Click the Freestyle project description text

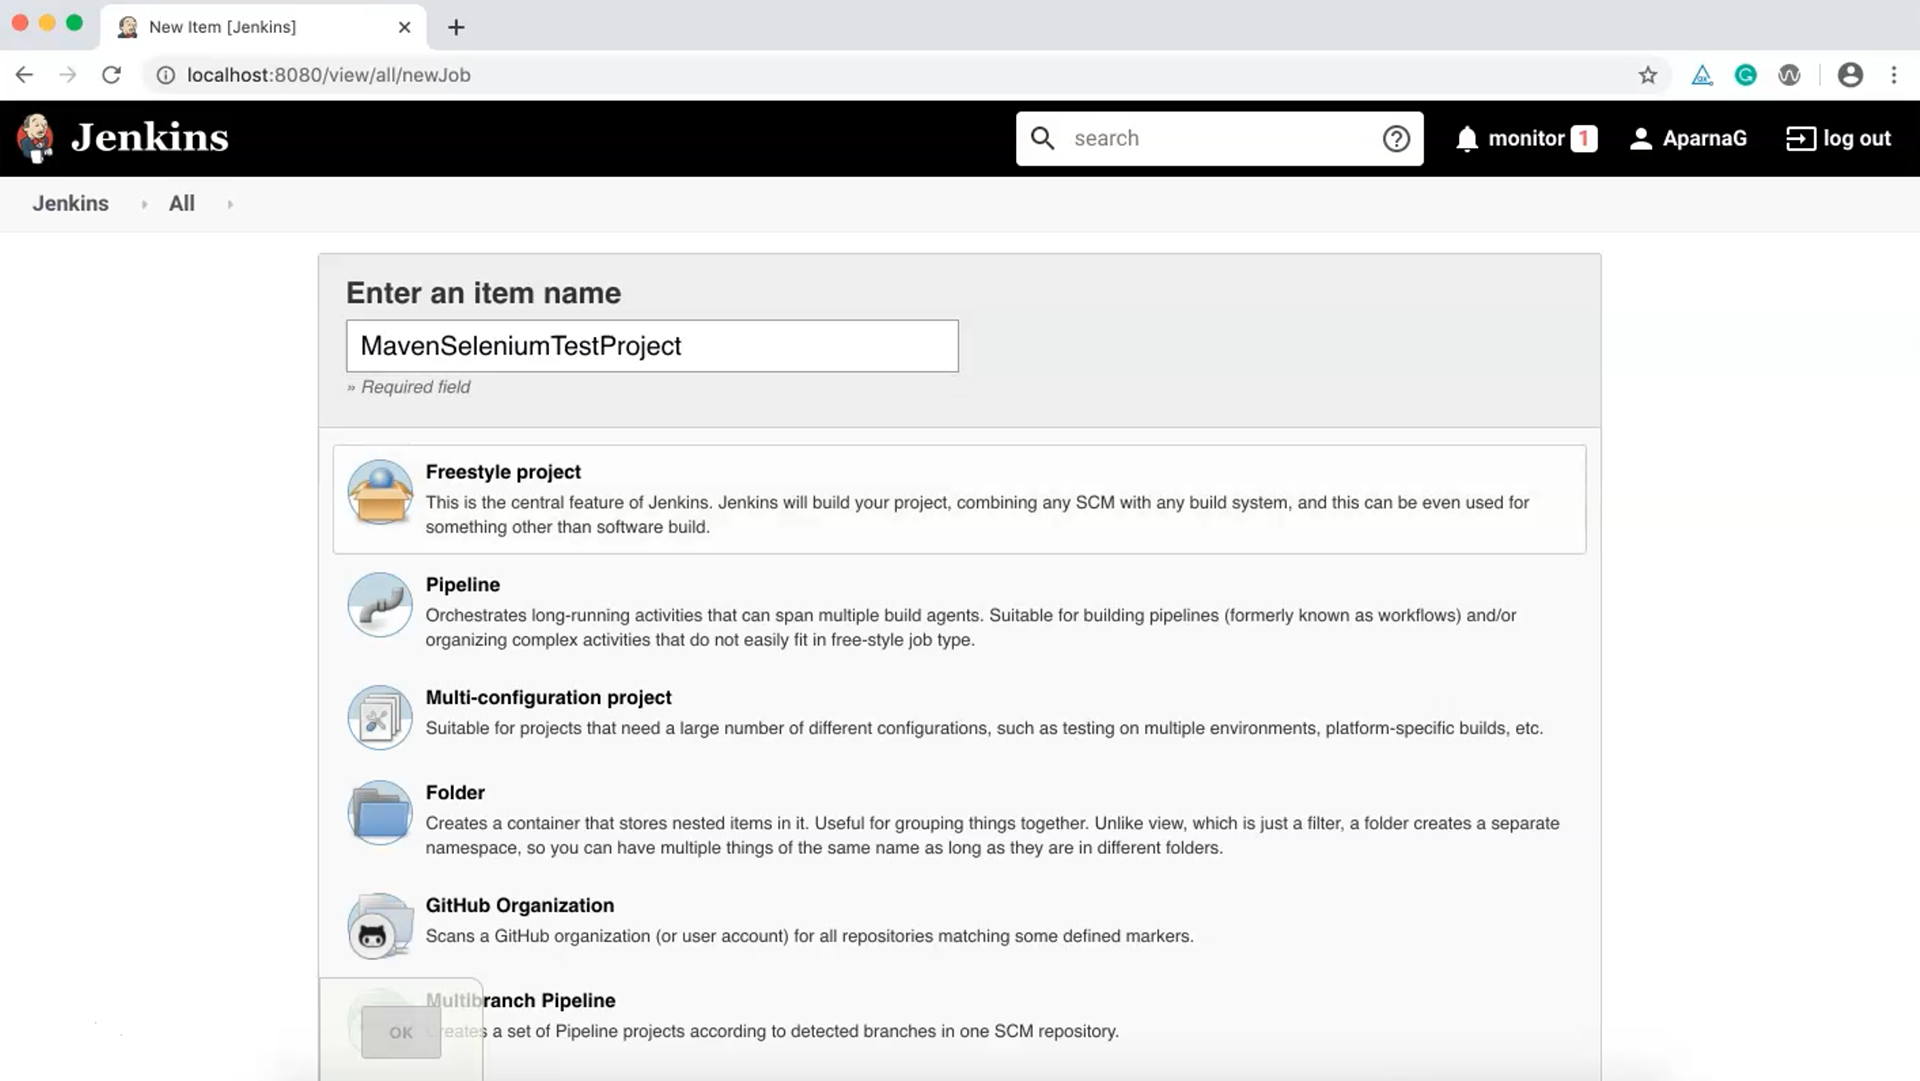click(977, 514)
